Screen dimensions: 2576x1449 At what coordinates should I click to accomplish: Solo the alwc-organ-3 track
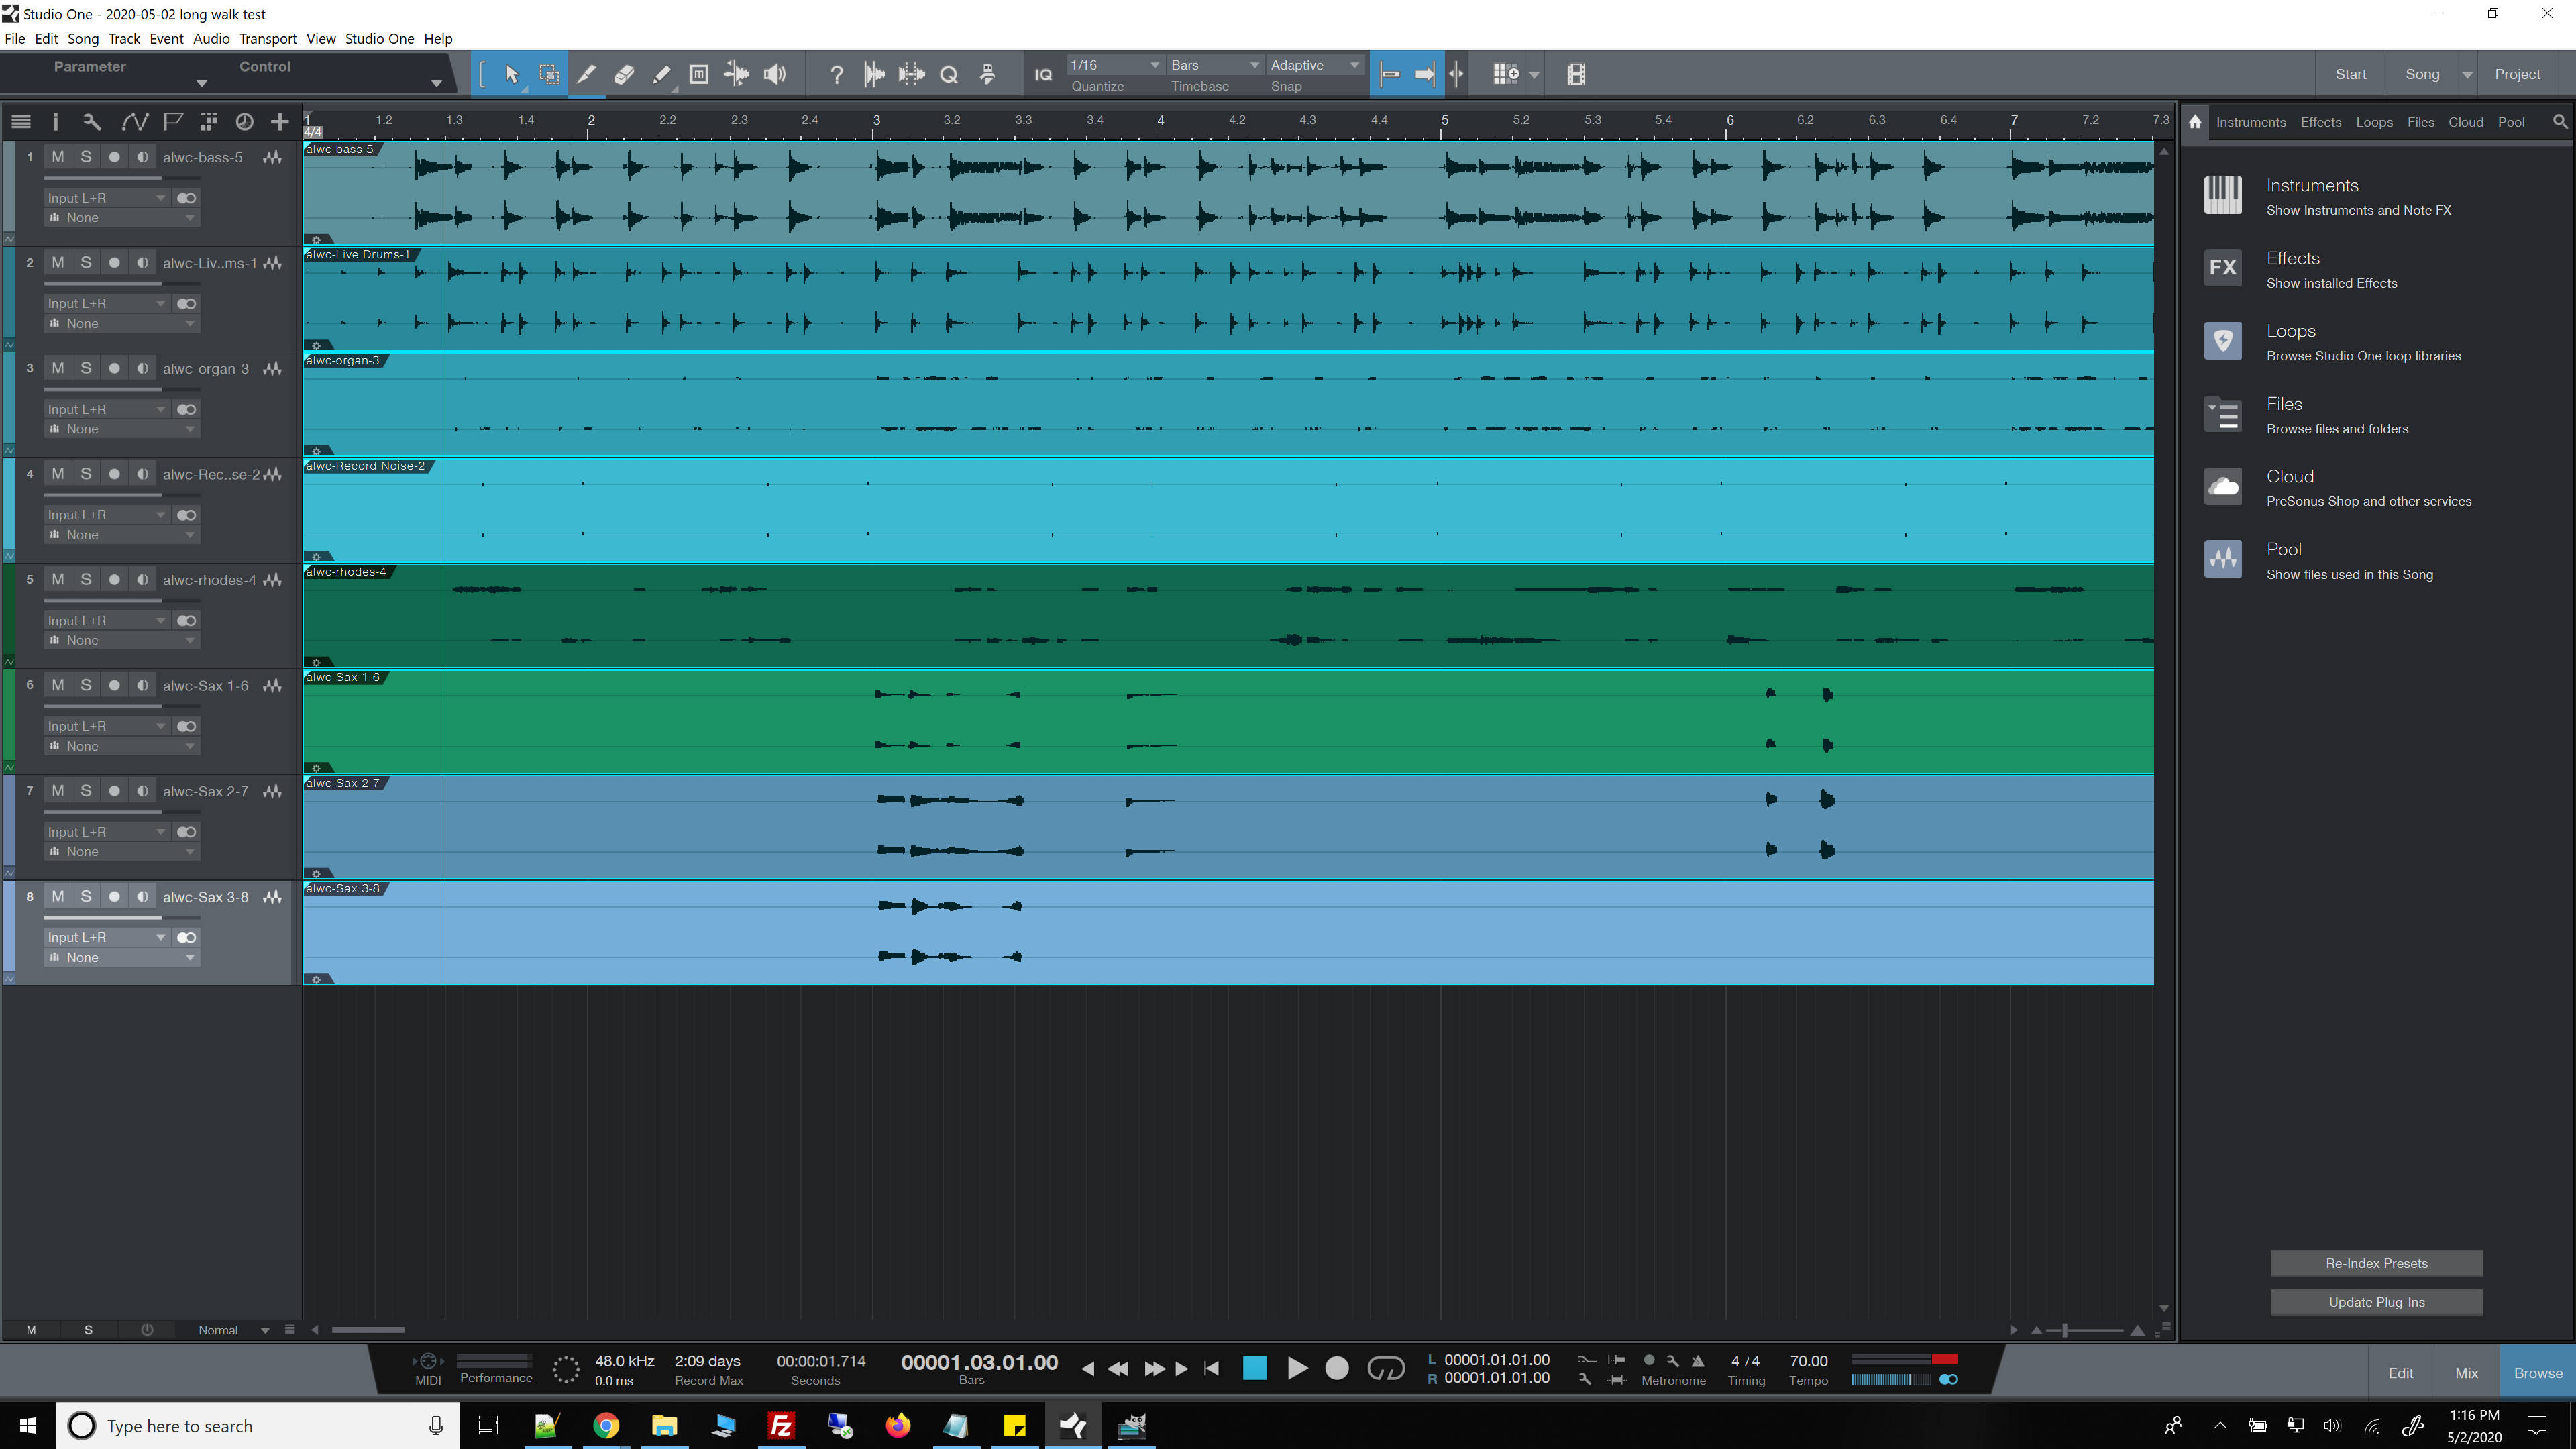(86, 368)
